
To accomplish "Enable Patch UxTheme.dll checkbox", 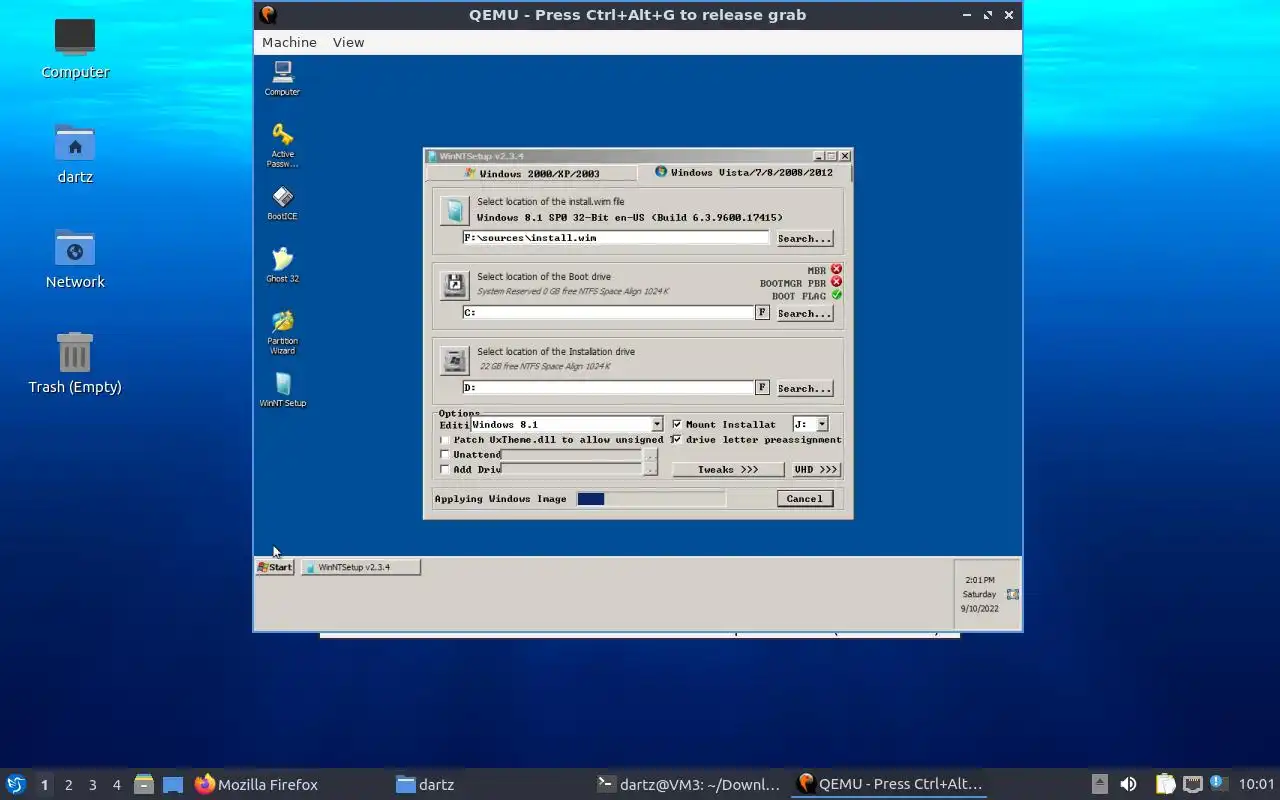I will (445, 440).
